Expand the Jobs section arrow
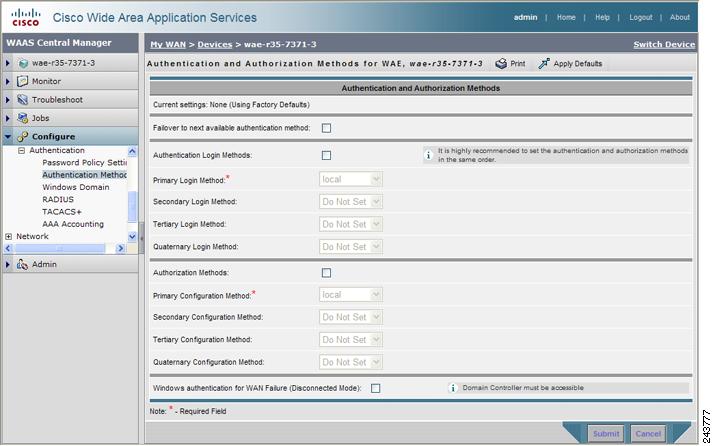Image resolution: width=712 pixels, height=446 pixels. pos(7,118)
